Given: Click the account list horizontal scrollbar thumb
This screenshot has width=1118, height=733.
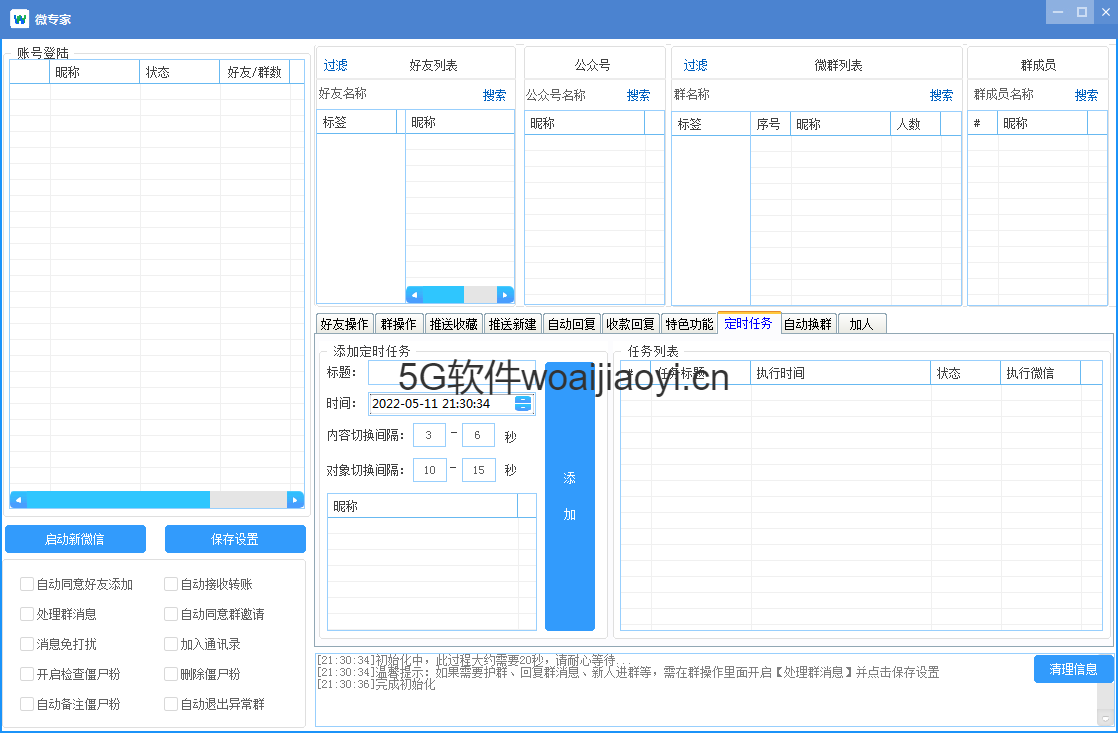Looking at the screenshot, I should (118, 500).
